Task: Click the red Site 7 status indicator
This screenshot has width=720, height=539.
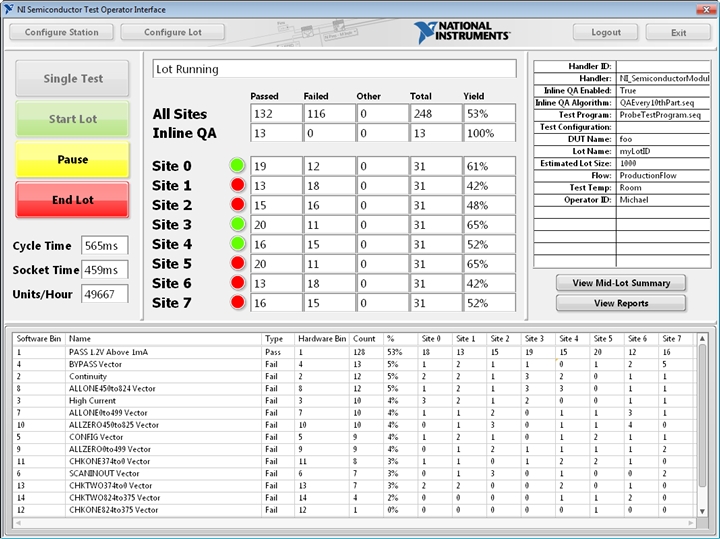Action: click(x=237, y=303)
